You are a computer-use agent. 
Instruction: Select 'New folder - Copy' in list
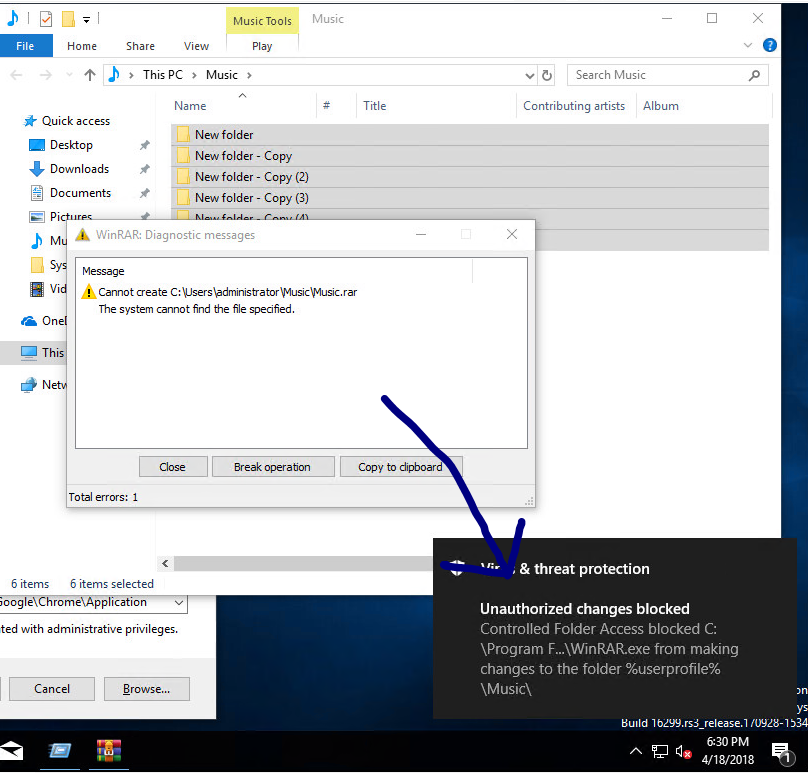click(x=469, y=156)
